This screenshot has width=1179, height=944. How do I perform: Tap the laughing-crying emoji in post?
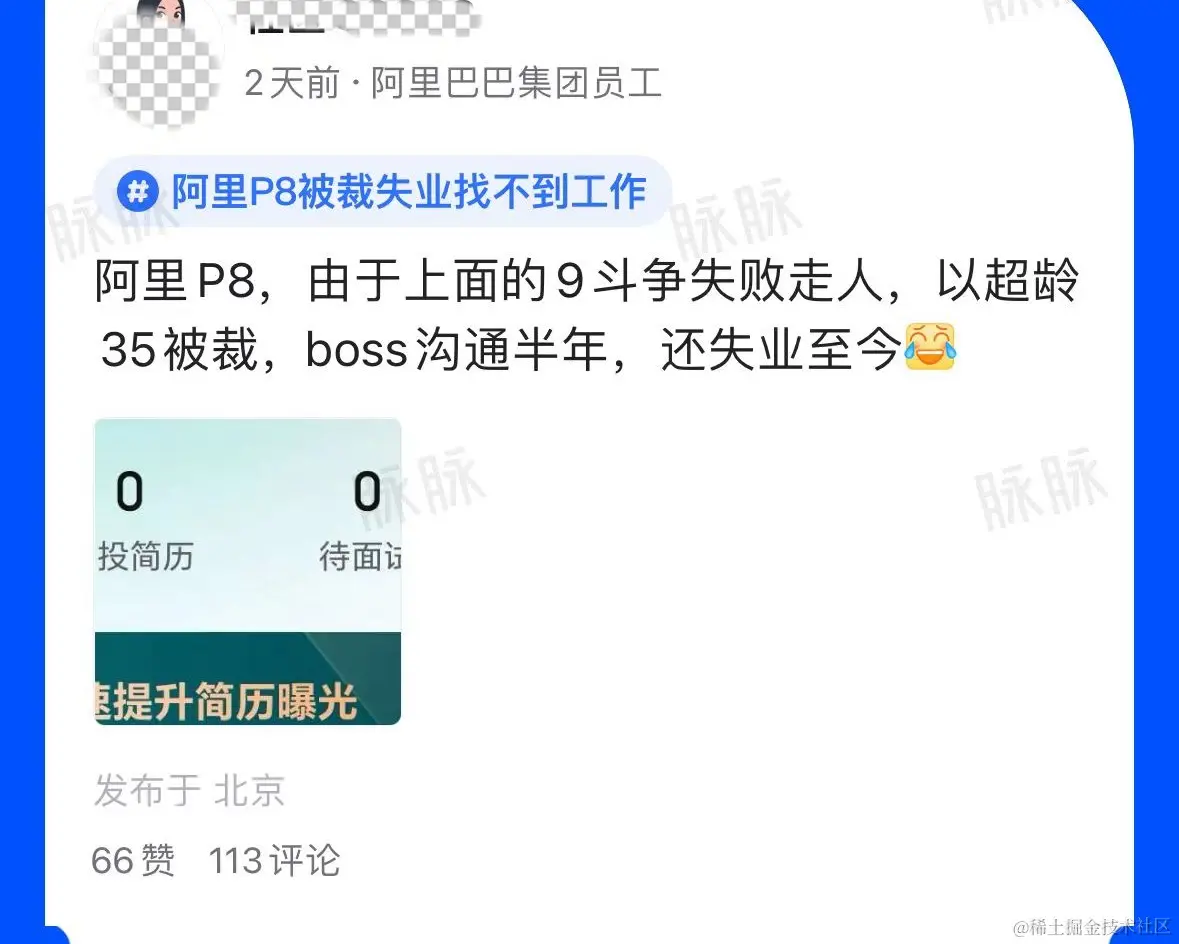tap(930, 347)
